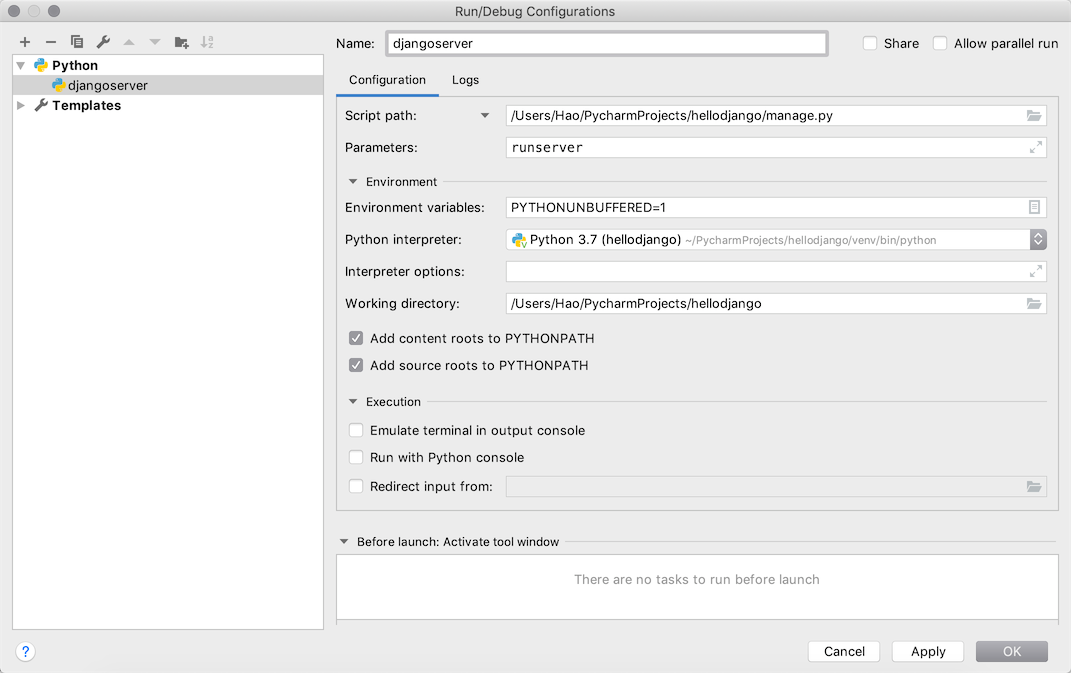1071x673 pixels.
Task: Collapse the Environment section
Action: (353, 182)
